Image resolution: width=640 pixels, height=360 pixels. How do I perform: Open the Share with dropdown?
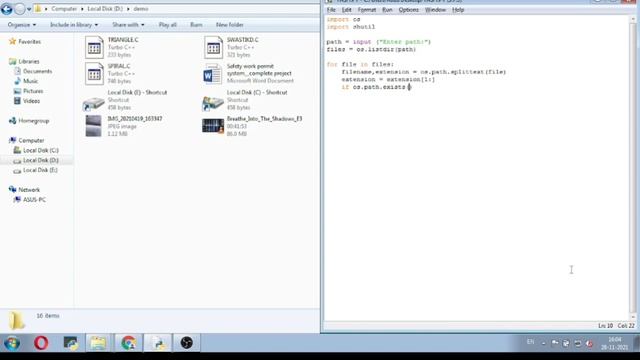128,25
